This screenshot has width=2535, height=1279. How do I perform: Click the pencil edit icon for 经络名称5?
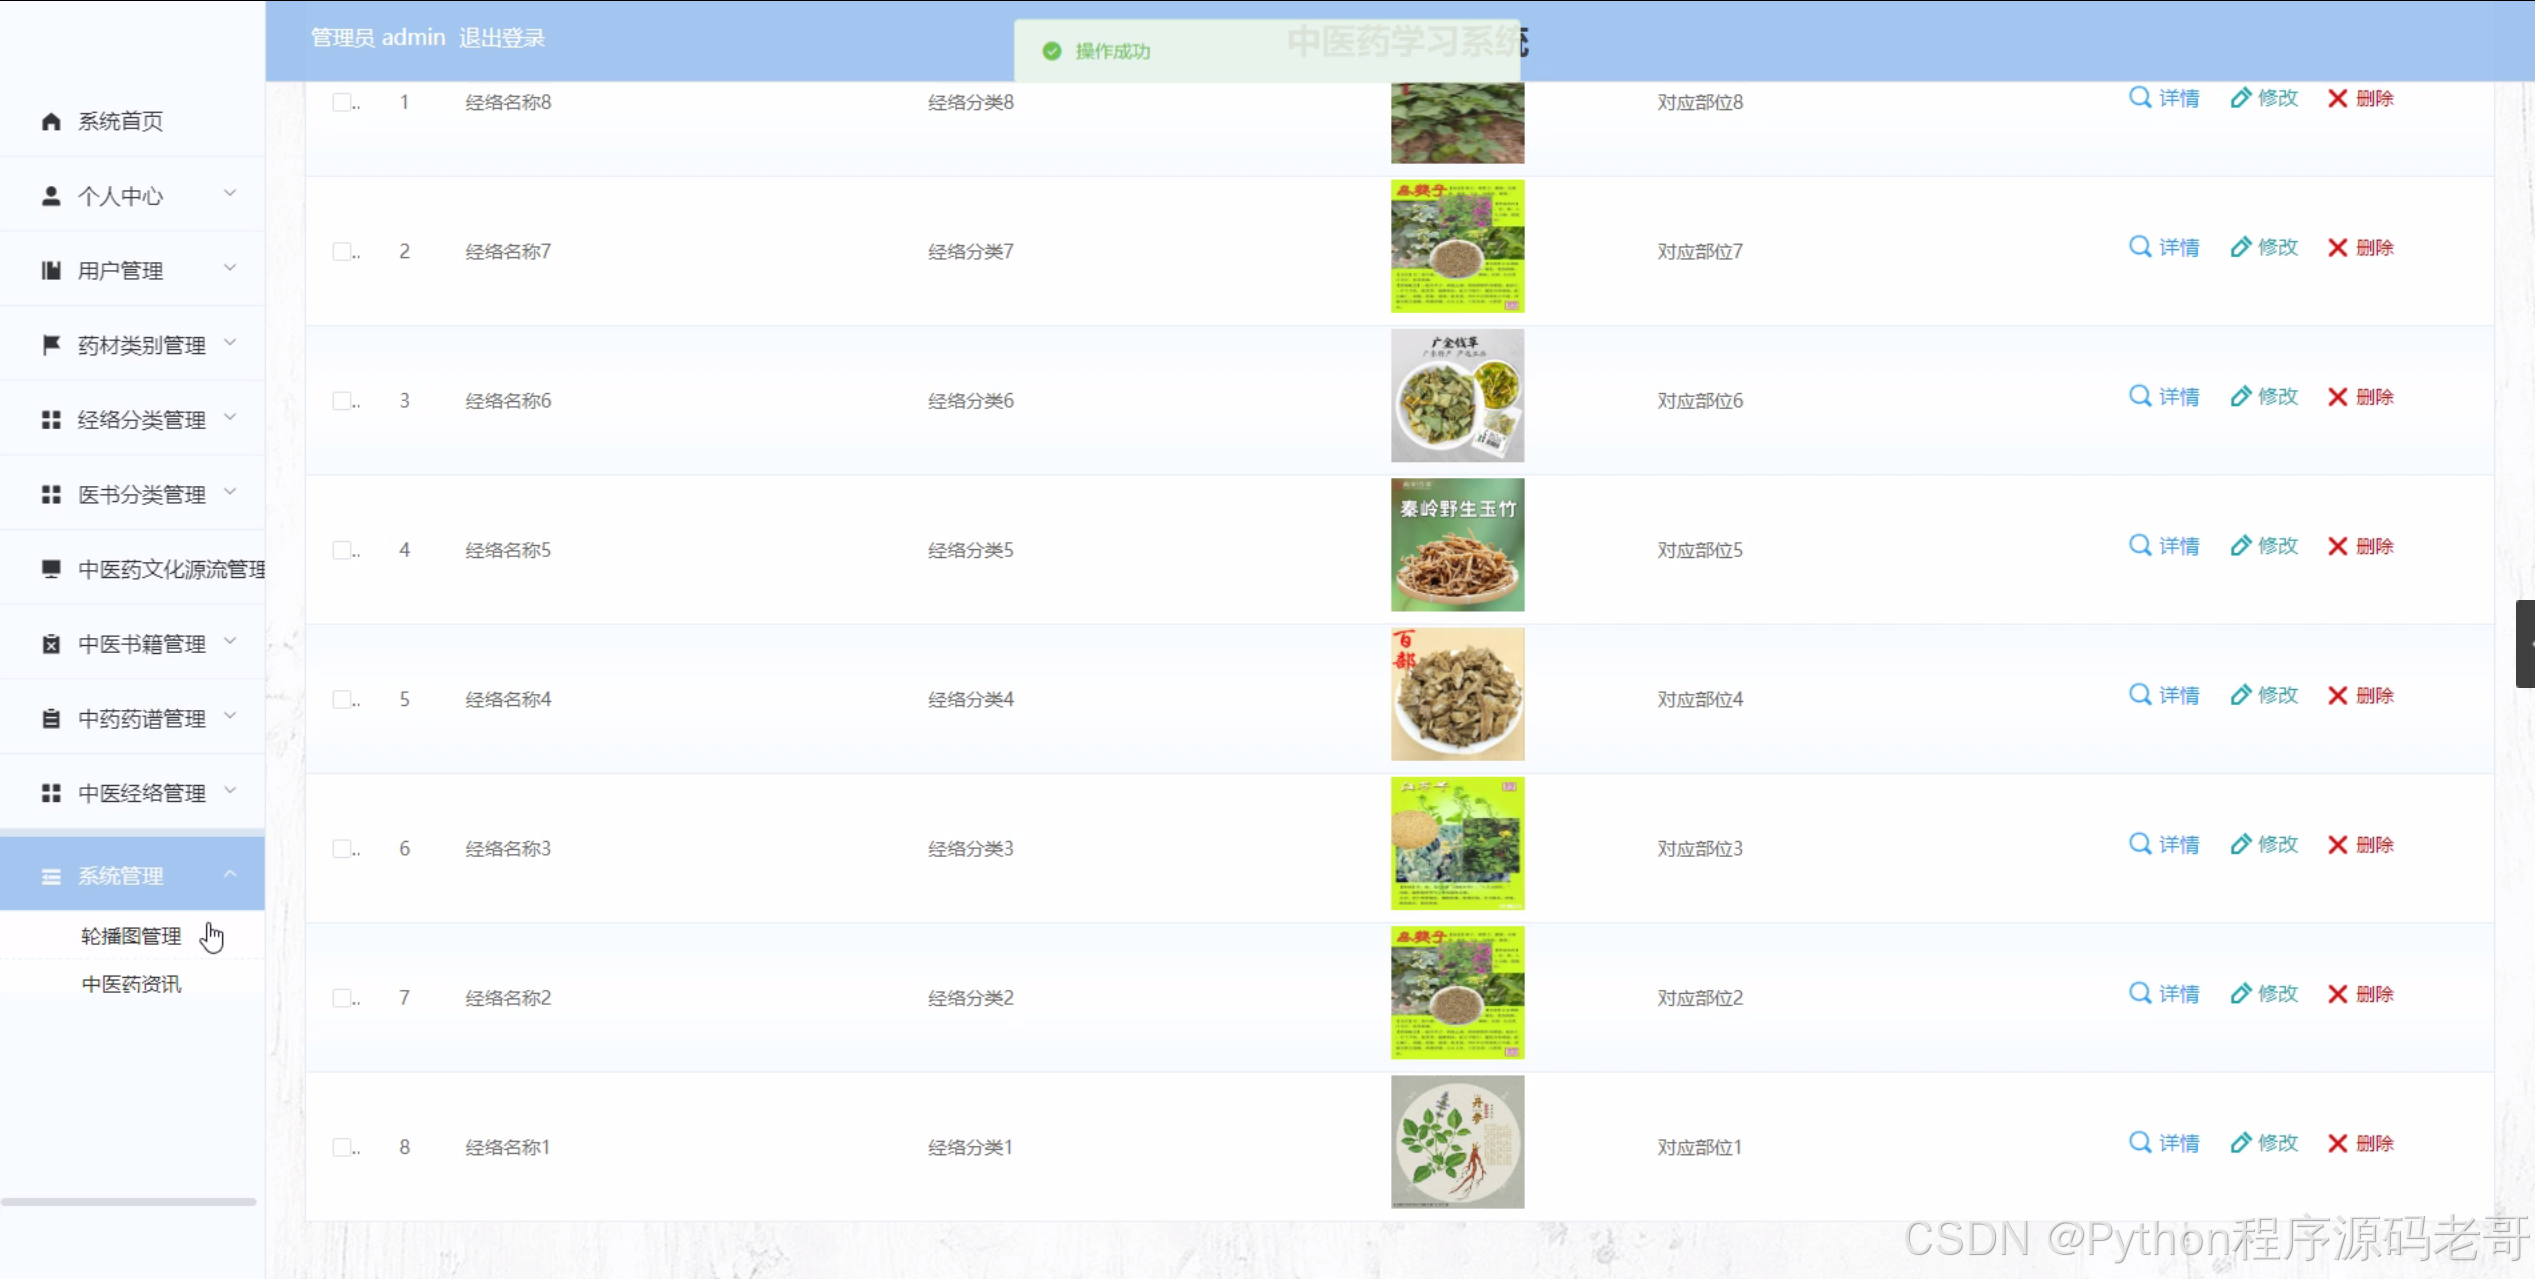click(x=2241, y=546)
